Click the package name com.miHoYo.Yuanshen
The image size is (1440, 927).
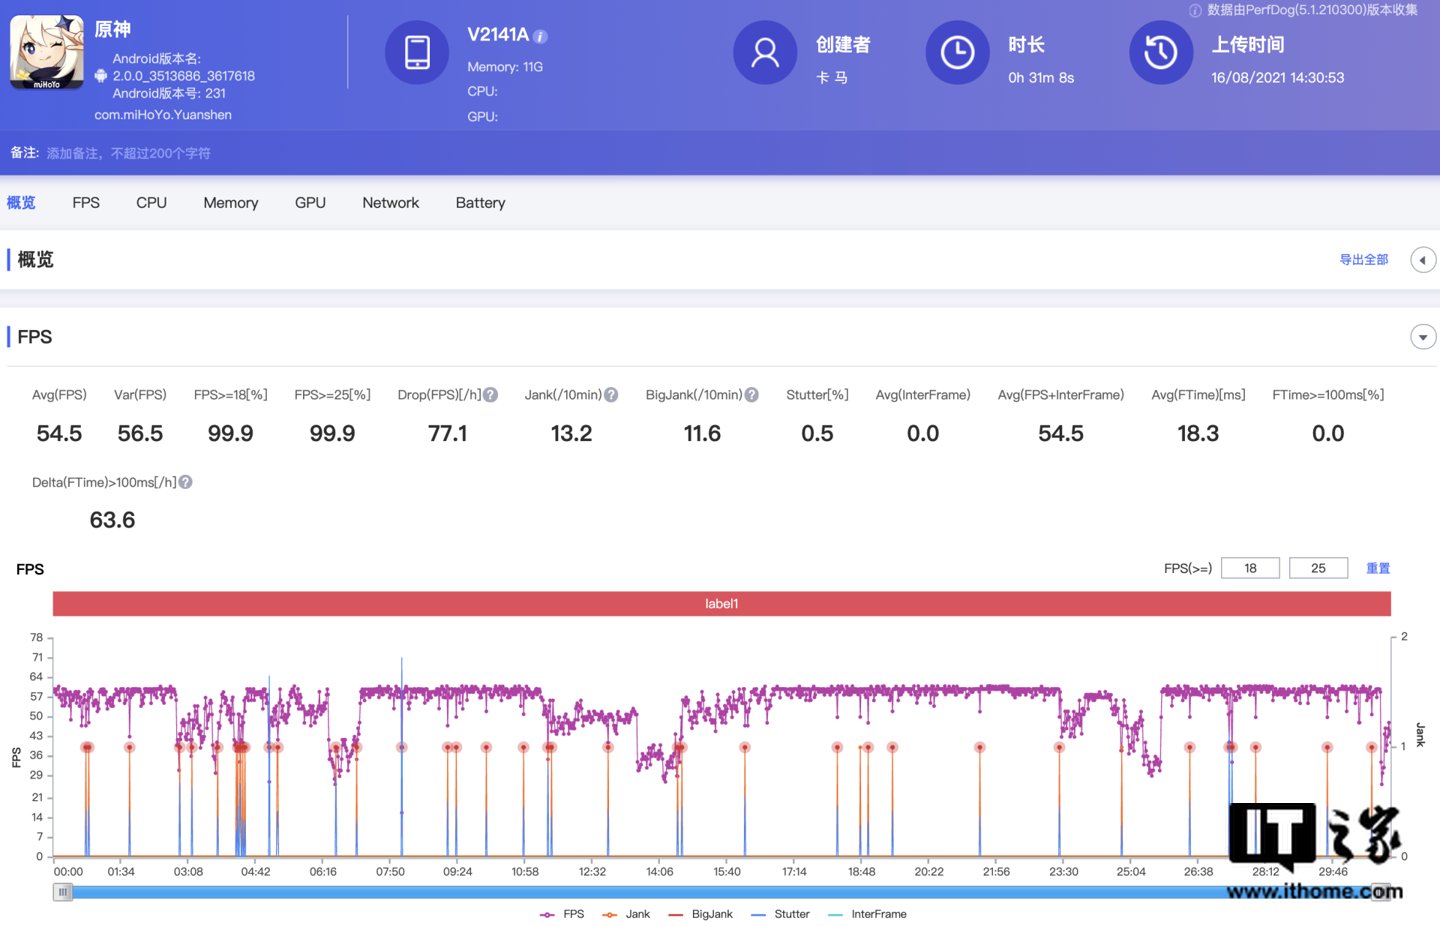(x=163, y=115)
